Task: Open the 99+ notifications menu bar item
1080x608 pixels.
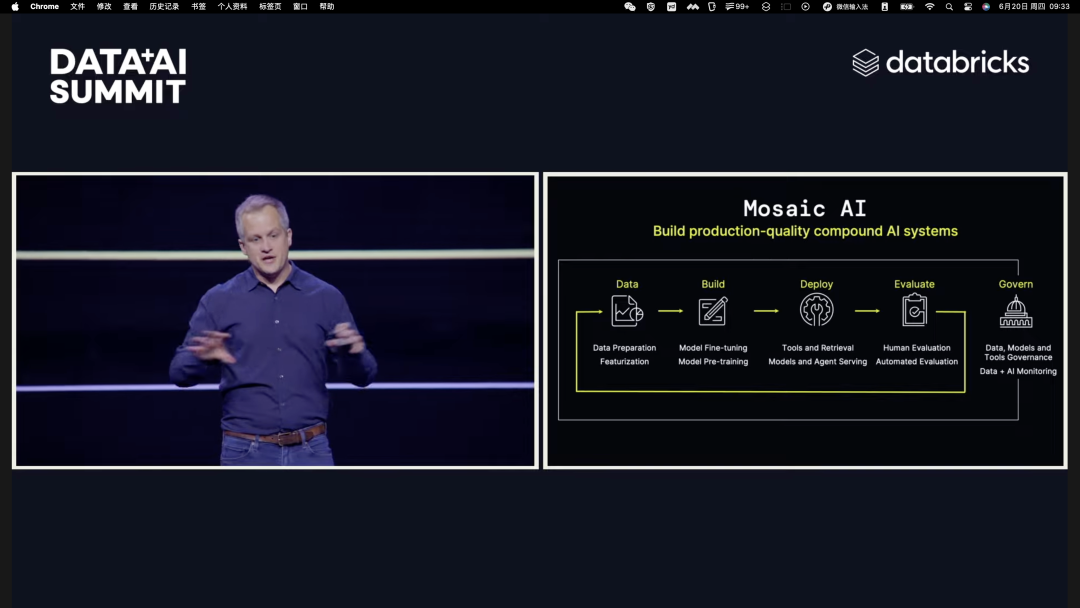Action: point(737,7)
